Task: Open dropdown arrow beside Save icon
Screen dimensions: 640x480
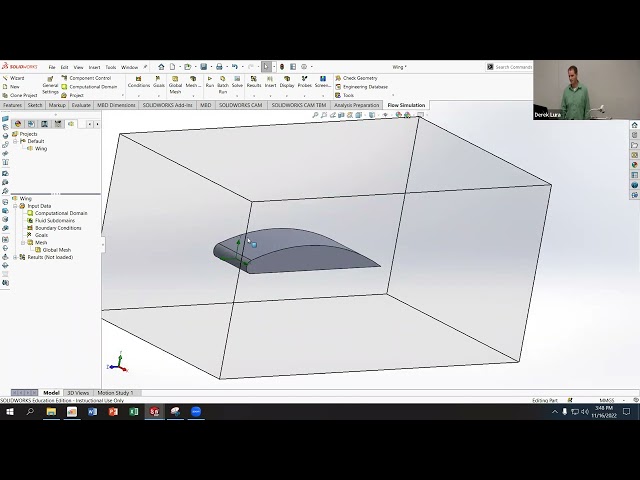Action: coord(211,67)
